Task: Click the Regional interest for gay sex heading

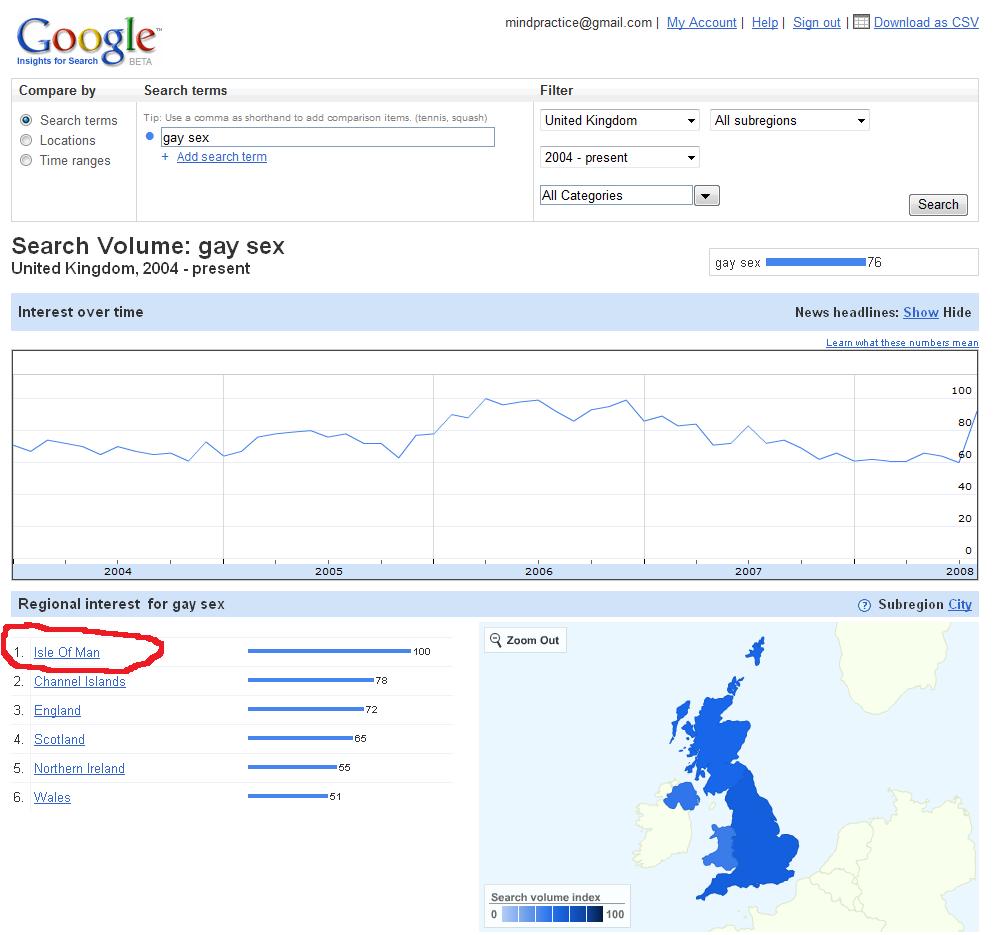Action: (x=121, y=604)
